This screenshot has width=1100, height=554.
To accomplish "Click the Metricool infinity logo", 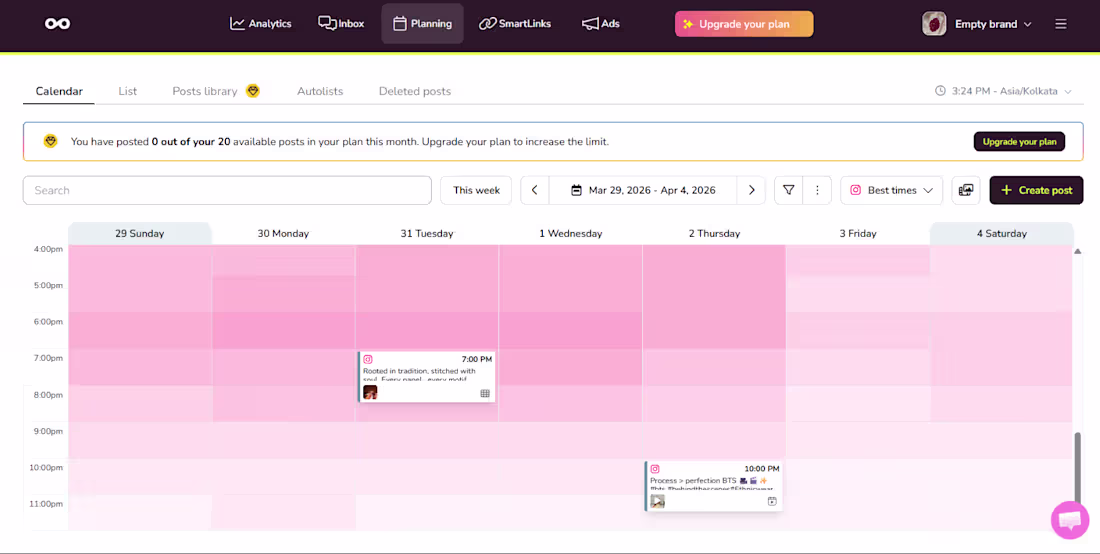I will [58, 24].
